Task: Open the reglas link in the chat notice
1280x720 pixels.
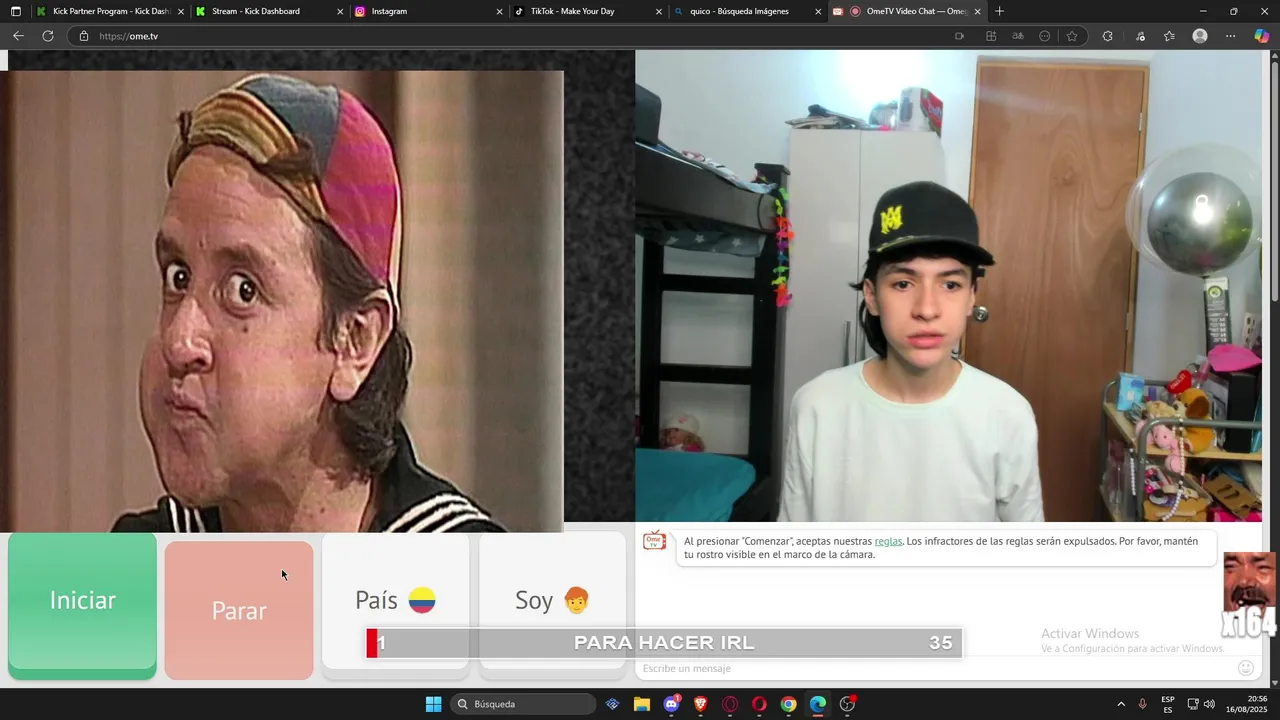Action: pos(888,541)
